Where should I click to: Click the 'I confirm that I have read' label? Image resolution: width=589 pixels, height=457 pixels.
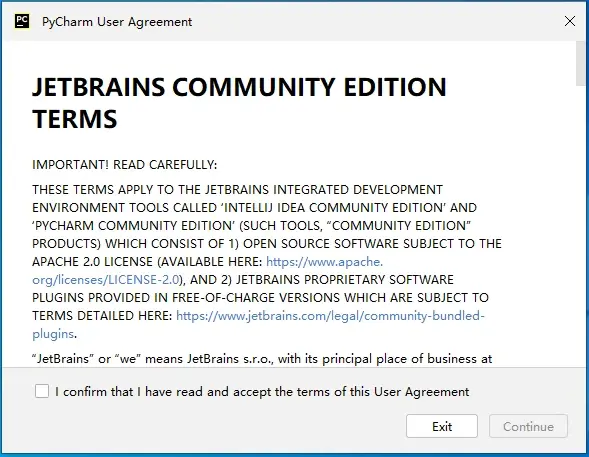point(262,392)
